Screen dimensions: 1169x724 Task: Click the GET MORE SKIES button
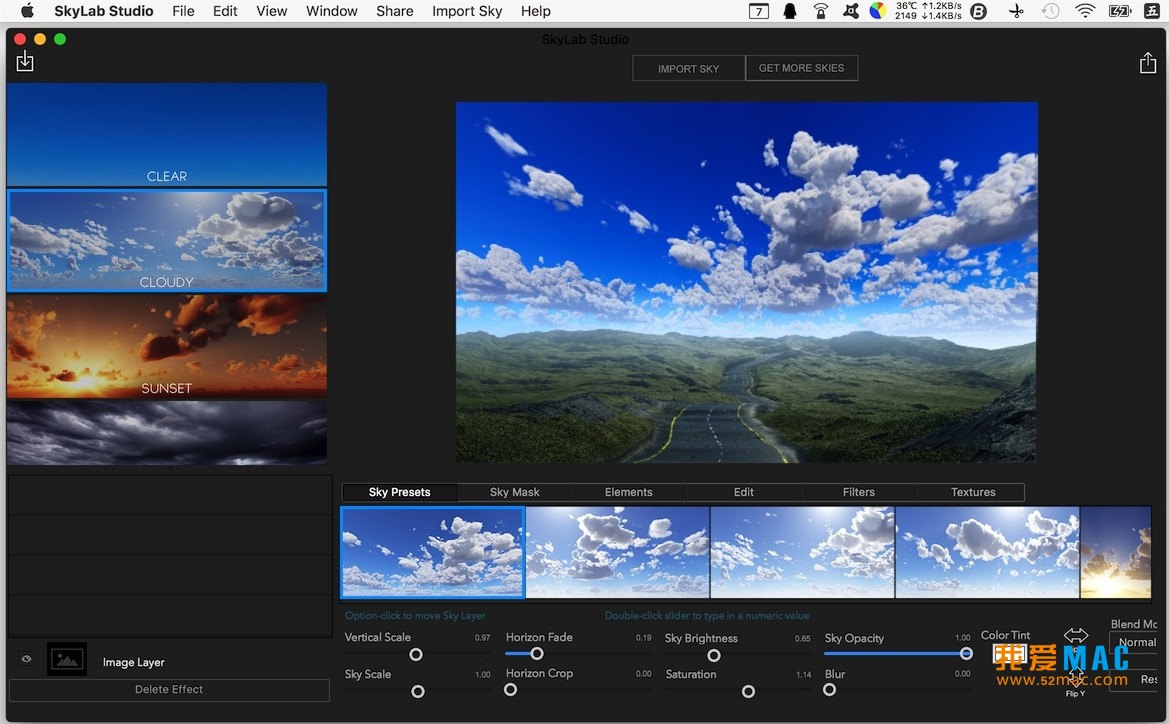coord(801,68)
